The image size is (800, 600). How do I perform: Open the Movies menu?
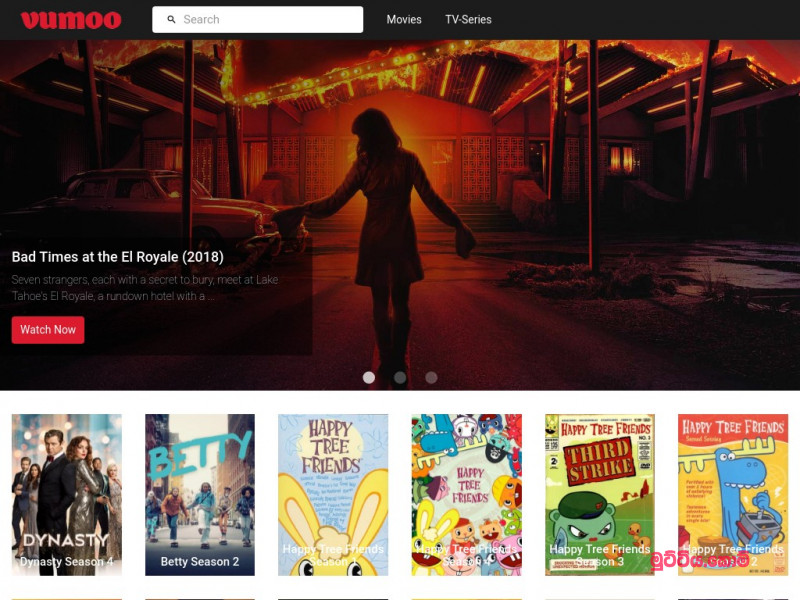coord(404,19)
